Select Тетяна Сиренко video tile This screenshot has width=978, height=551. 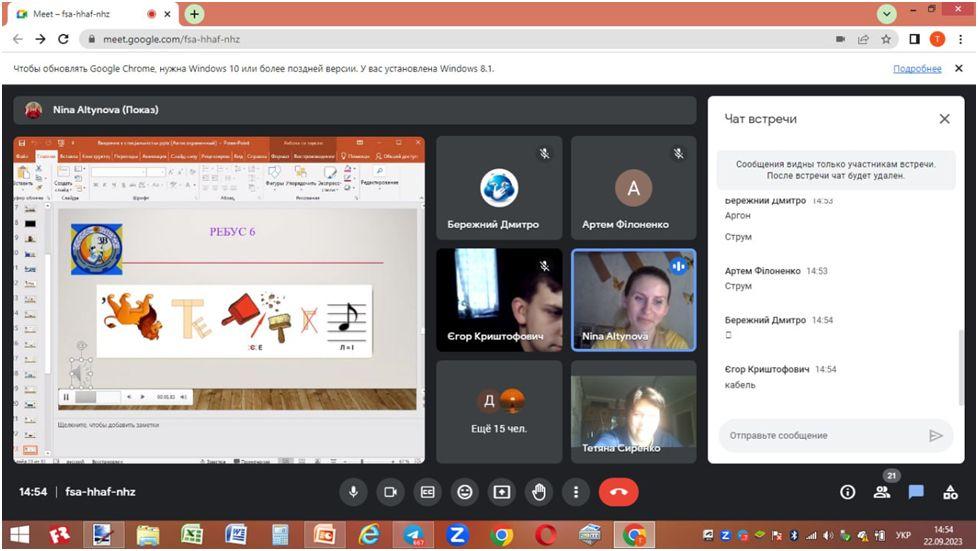click(x=634, y=412)
